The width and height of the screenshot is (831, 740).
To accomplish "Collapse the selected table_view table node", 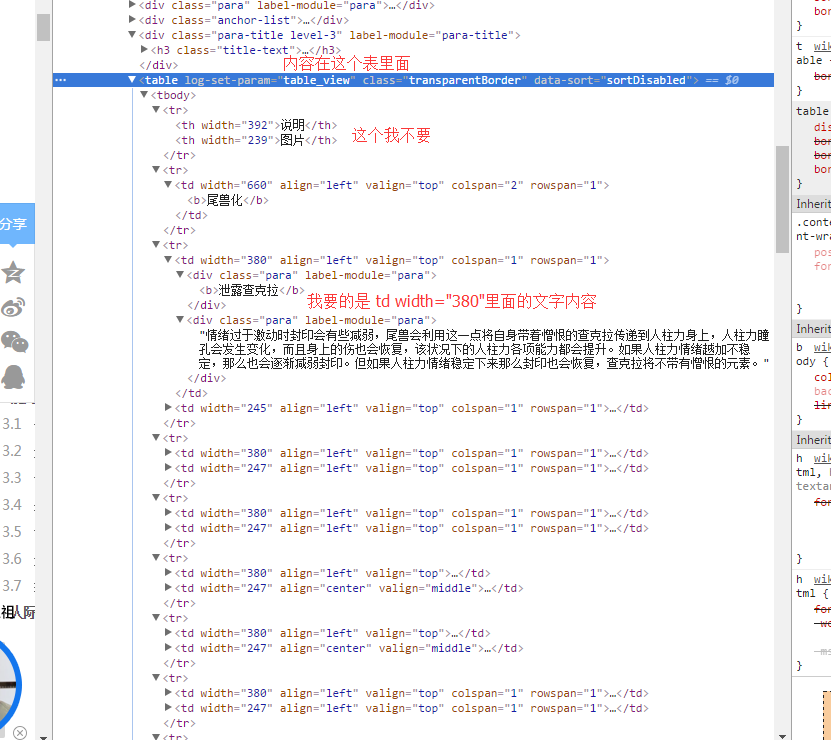I will 133,80.
